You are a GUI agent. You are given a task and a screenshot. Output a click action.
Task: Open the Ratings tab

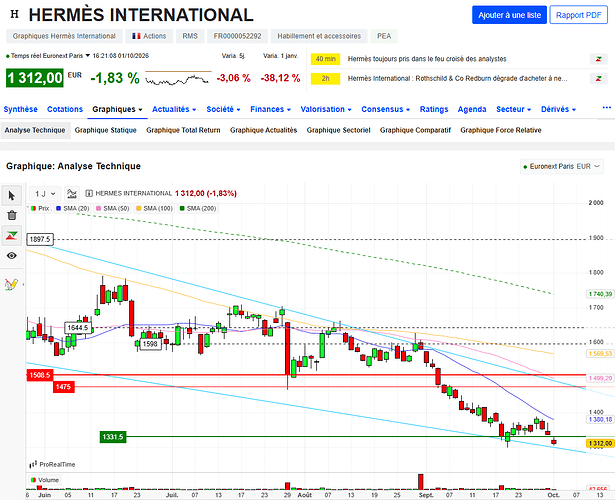point(434,109)
